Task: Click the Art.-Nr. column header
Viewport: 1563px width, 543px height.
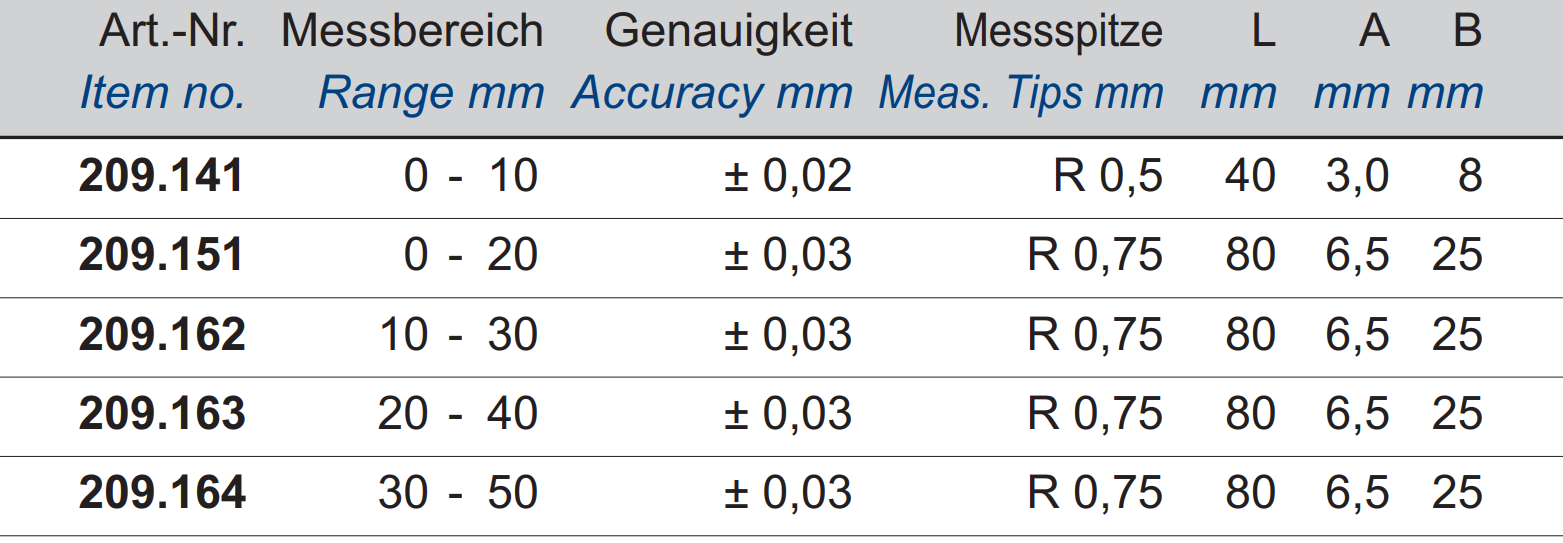Action: click(171, 32)
